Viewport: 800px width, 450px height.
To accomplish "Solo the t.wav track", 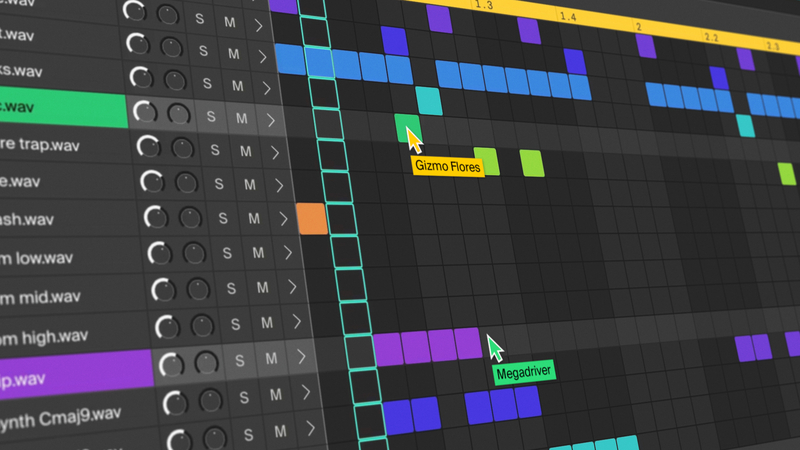I will [x=203, y=51].
